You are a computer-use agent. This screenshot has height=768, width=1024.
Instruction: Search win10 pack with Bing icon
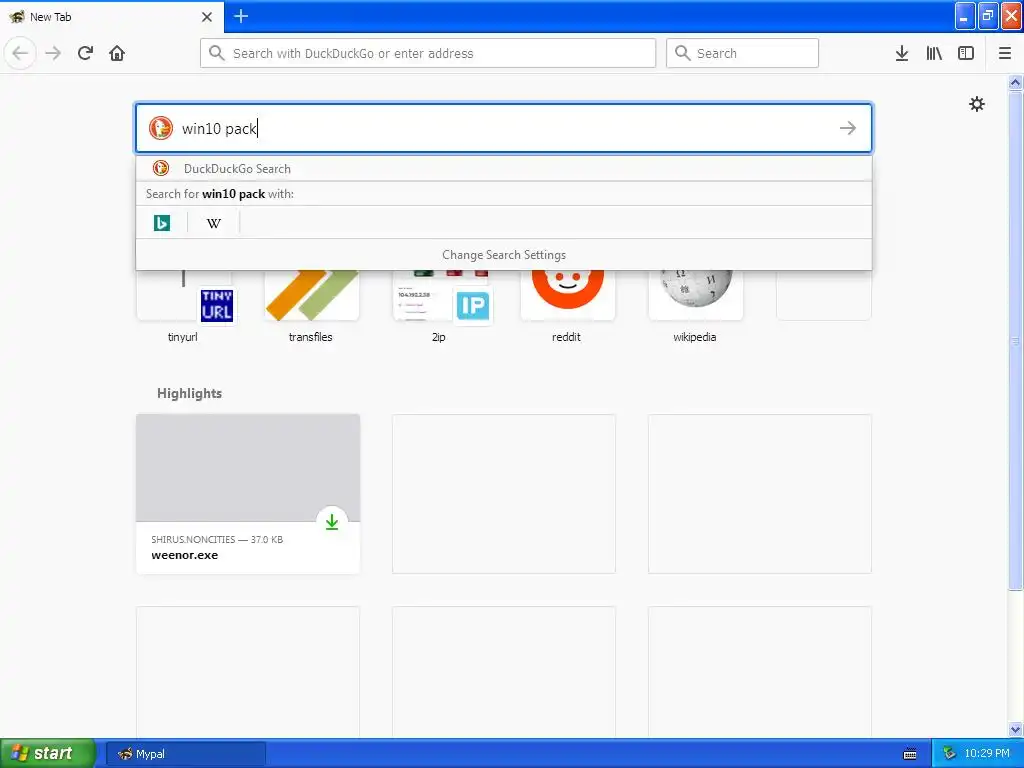162,223
